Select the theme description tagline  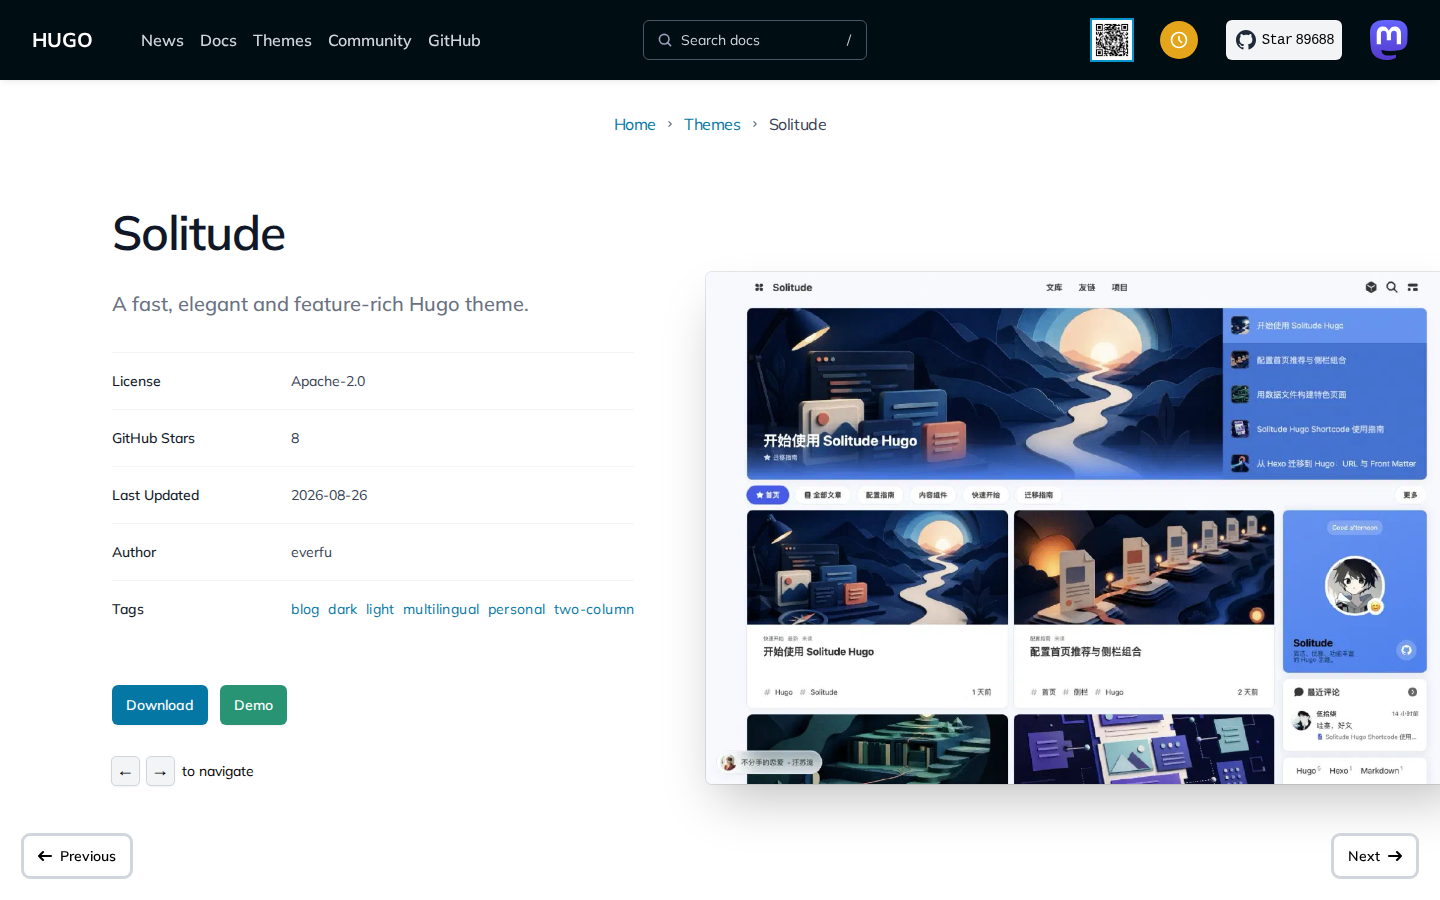pos(320,304)
